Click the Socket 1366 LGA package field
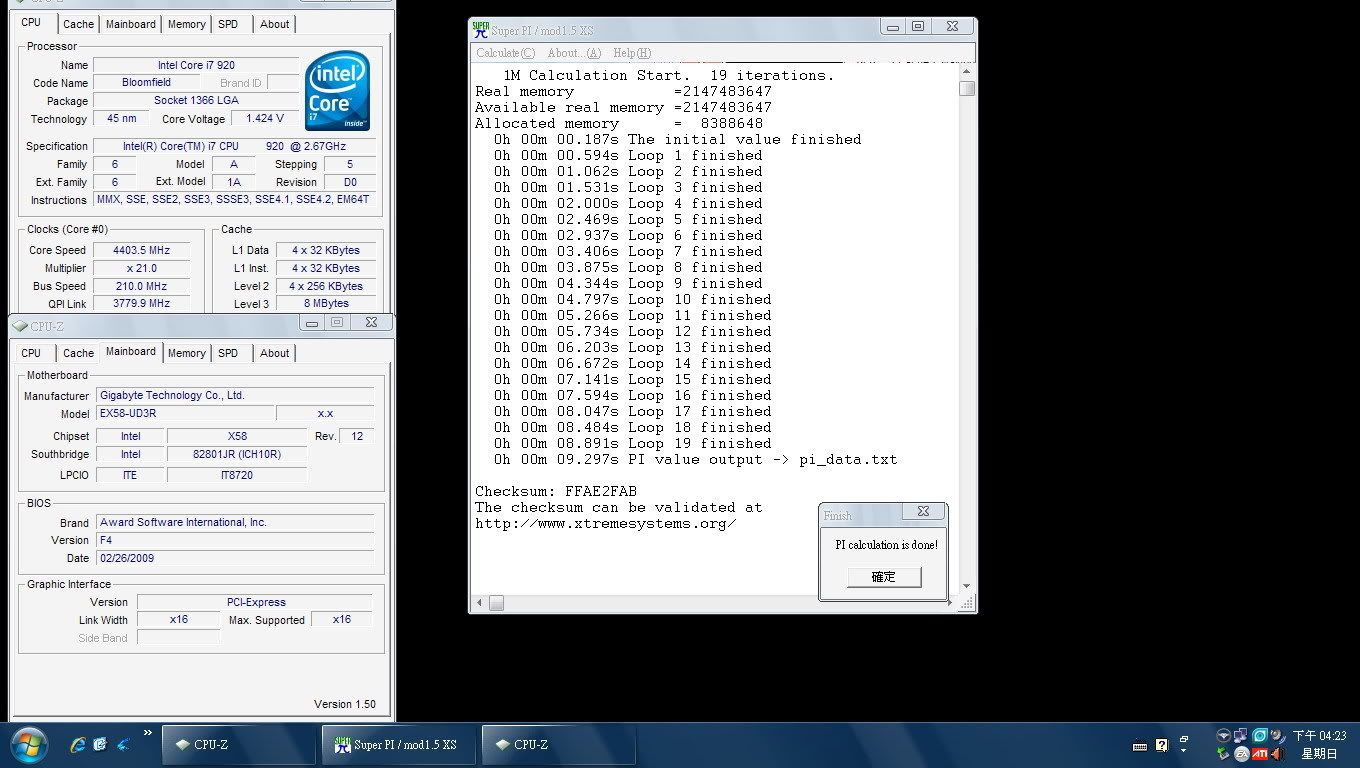 pos(196,100)
